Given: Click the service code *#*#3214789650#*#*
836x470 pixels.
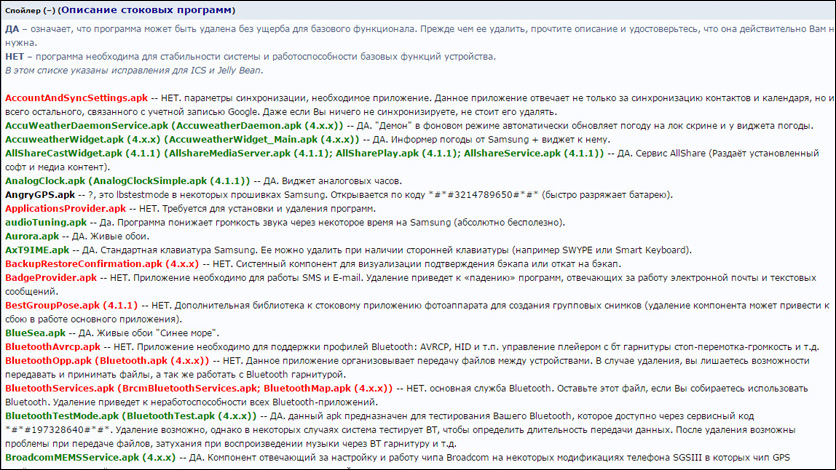Looking at the screenshot, I should pyautogui.click(x=484, y=195).
